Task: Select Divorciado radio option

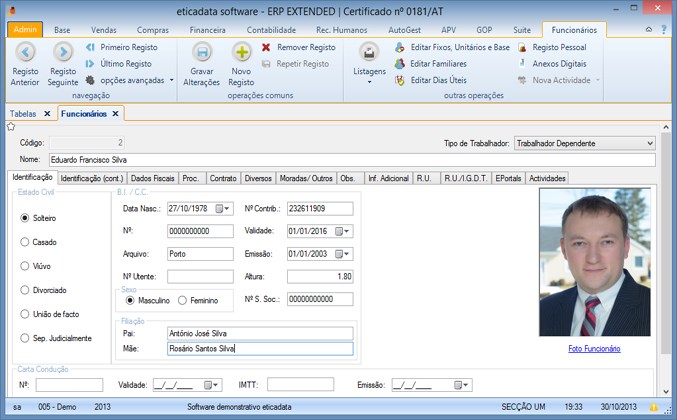Action: coord(25,290)
